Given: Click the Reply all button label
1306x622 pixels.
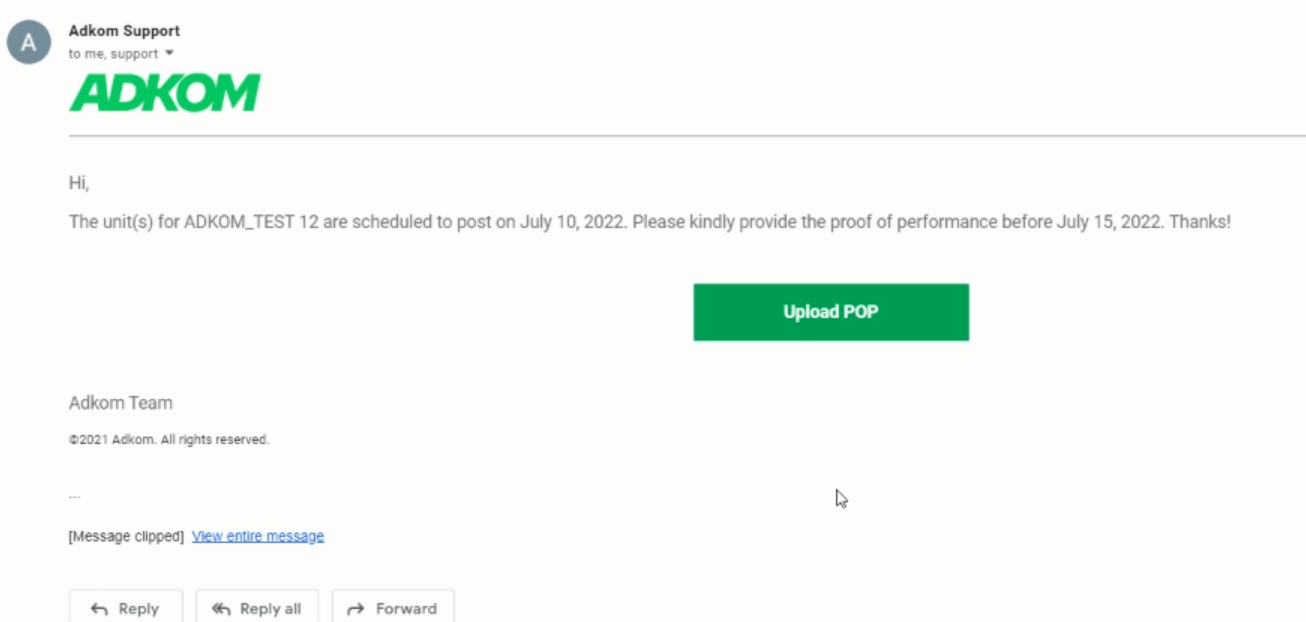Looking at the screenshot, I should point(270,608).
